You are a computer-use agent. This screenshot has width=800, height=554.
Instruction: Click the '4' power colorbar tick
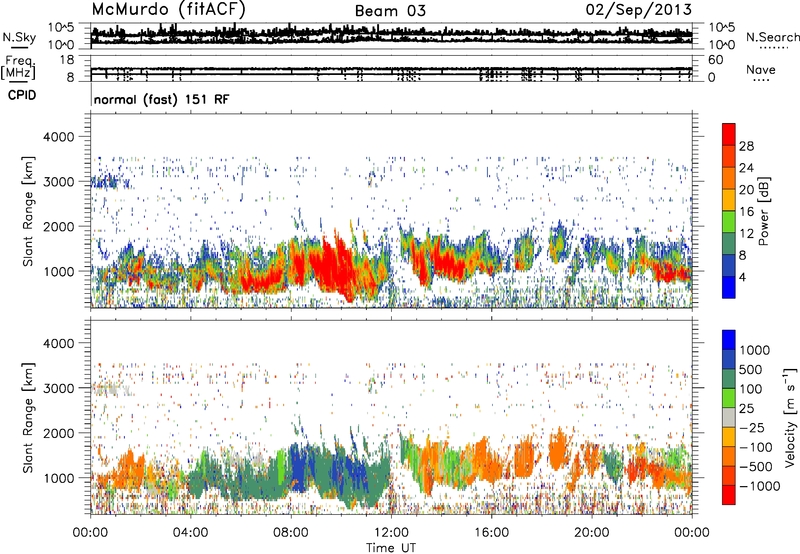point(743,277)
